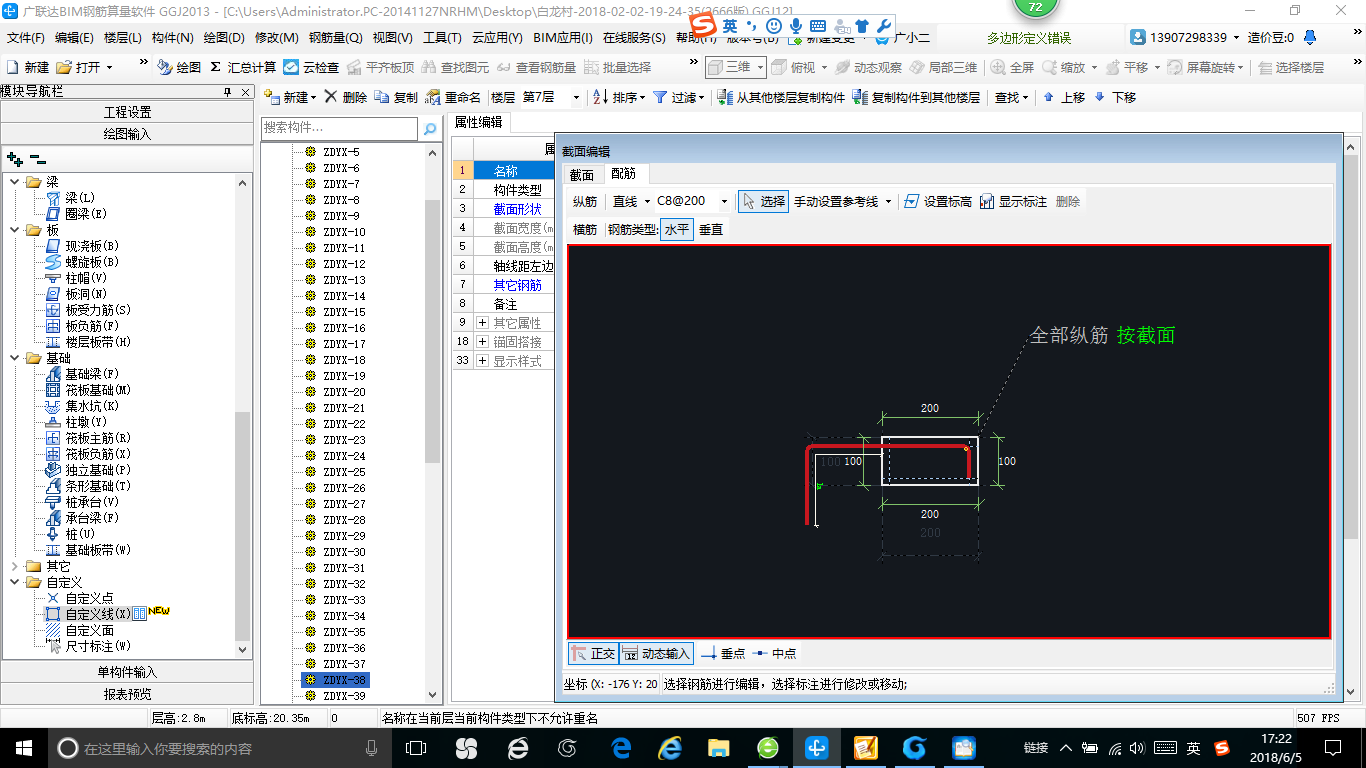Open the 楼层 第7层 floor dropdown
This screenshot has width=1366, height=768.
point(576,97)
